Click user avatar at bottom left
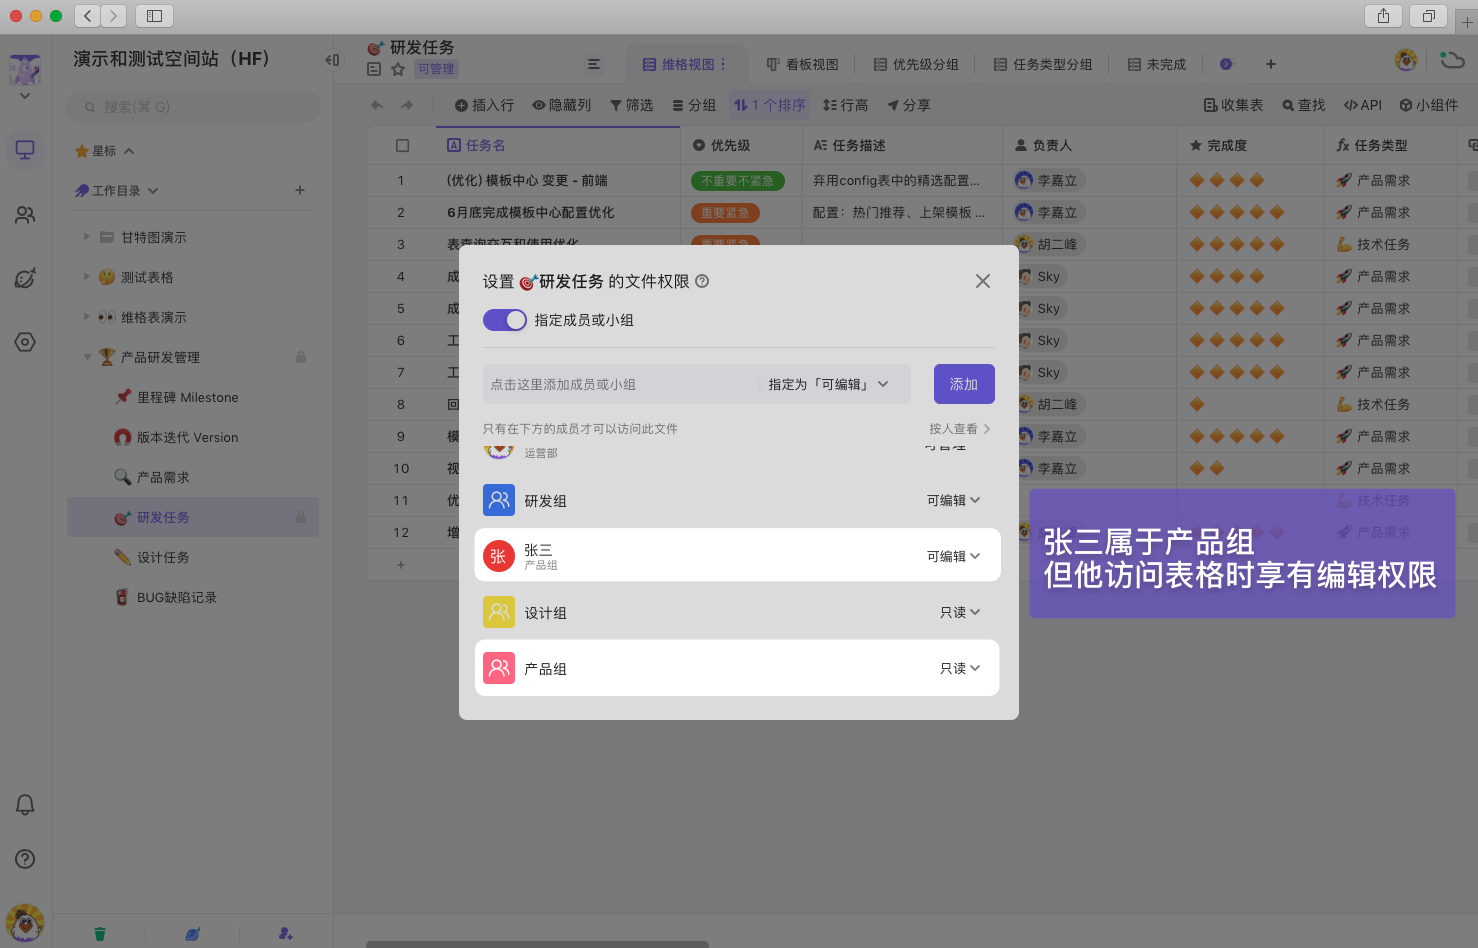This screenshot has height=948, width=1478. pyautogui.click(x=25, y=923)
